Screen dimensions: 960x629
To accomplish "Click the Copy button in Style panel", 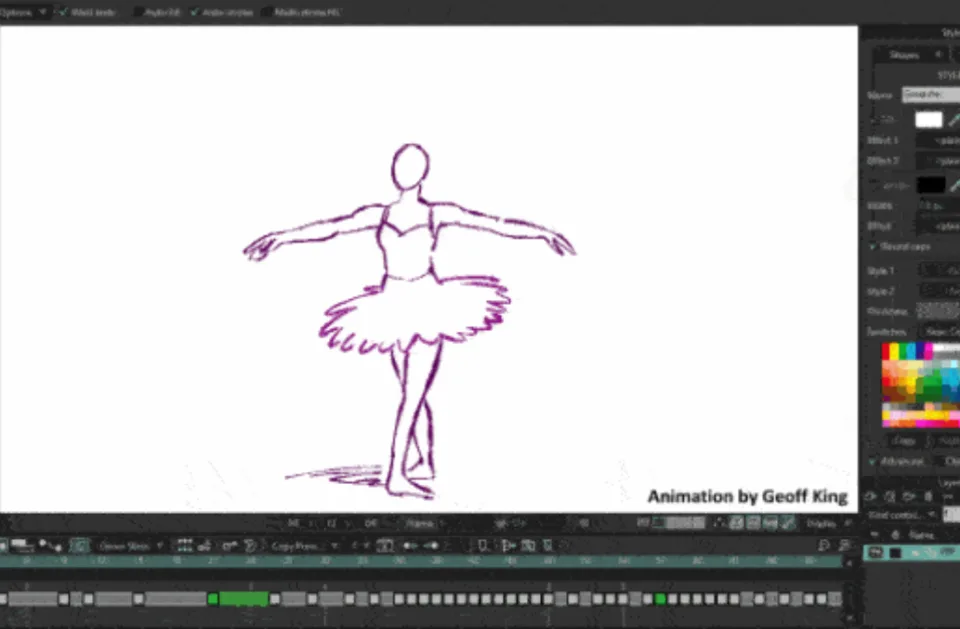I will click(x=903, y=440).
